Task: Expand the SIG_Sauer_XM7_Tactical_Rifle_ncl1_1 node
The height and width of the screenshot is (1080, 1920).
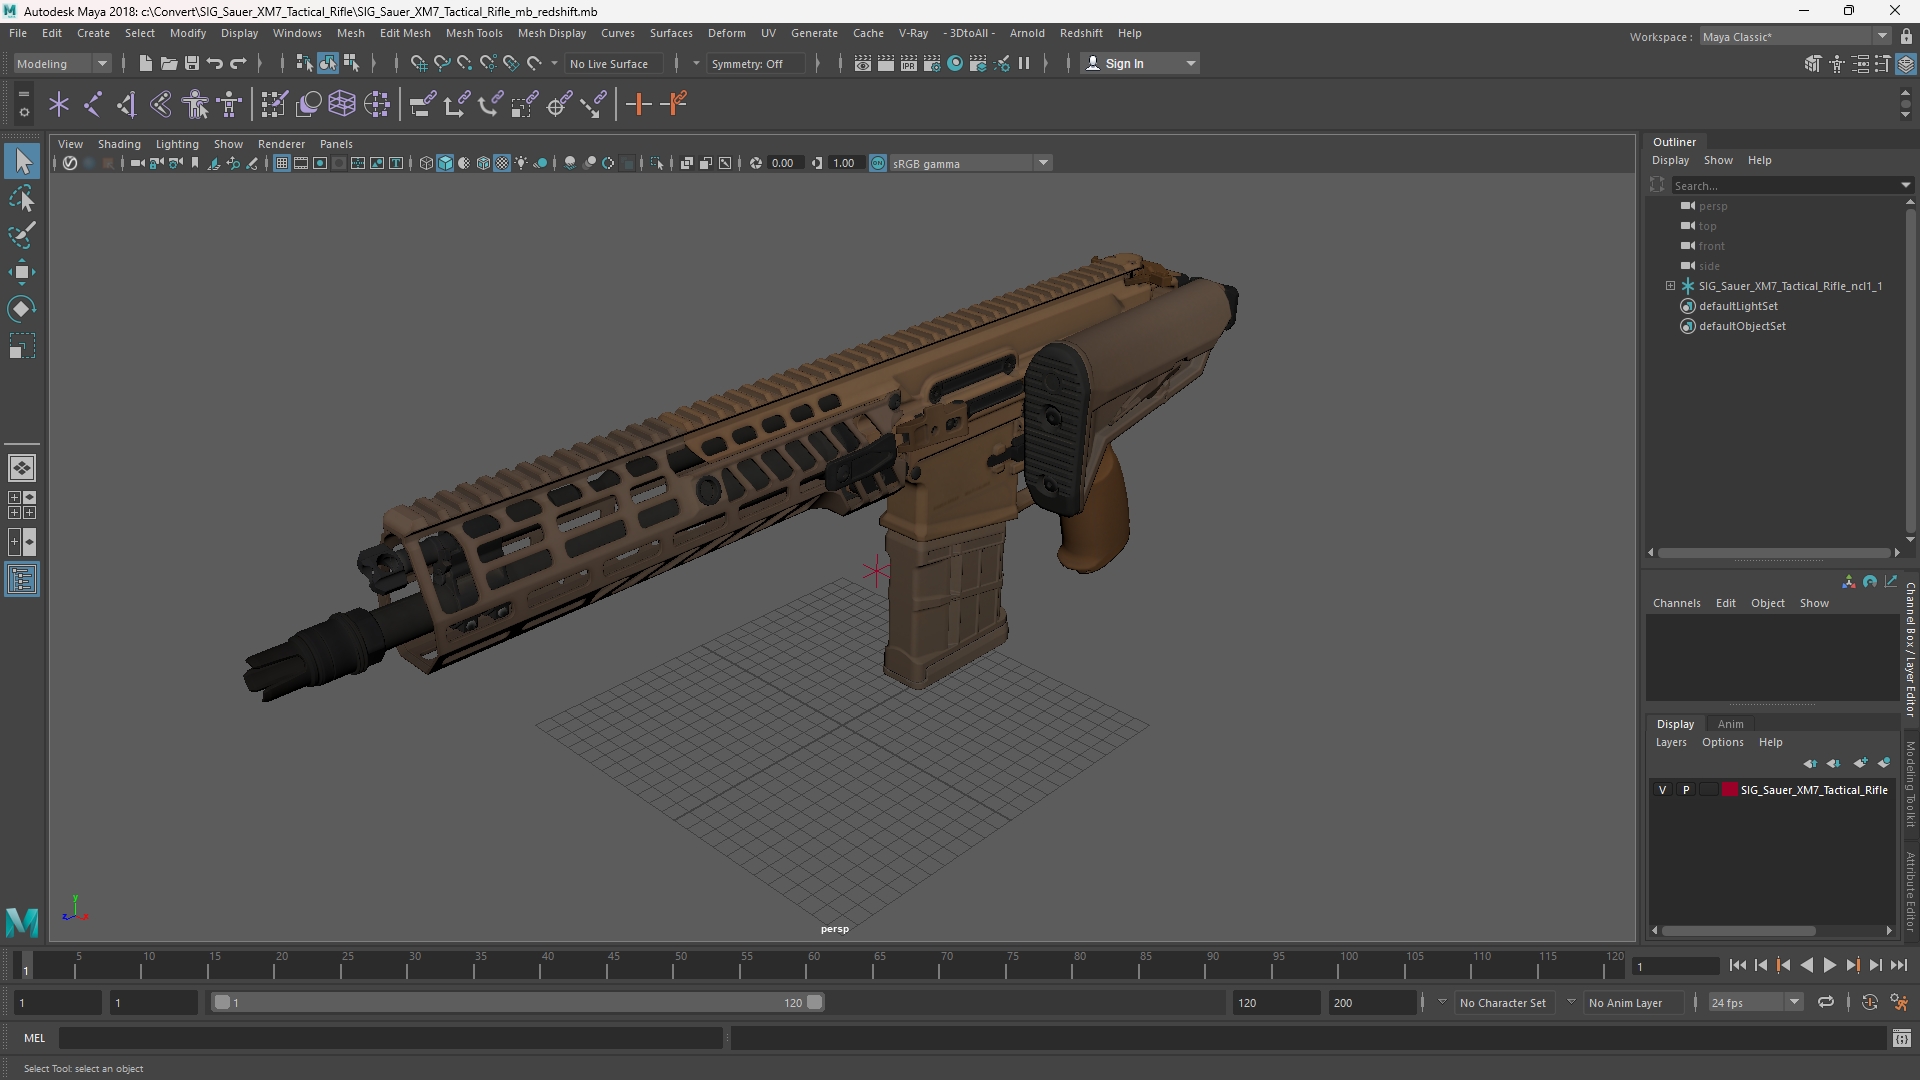Action: click(1670, 286)
